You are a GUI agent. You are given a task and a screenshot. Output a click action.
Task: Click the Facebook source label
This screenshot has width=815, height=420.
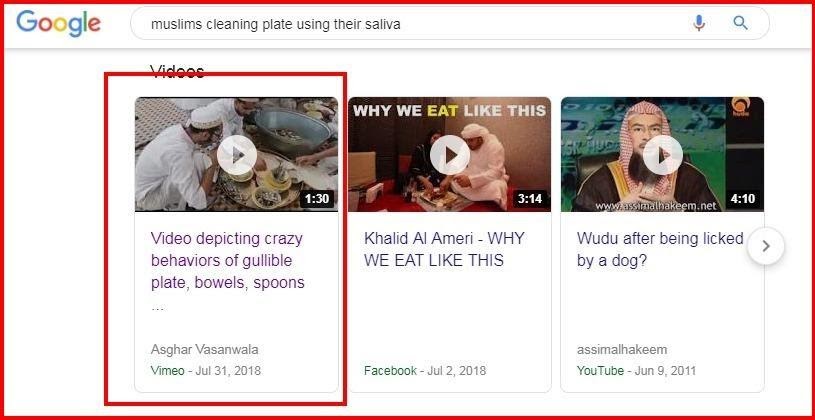[x=390, y=371]
